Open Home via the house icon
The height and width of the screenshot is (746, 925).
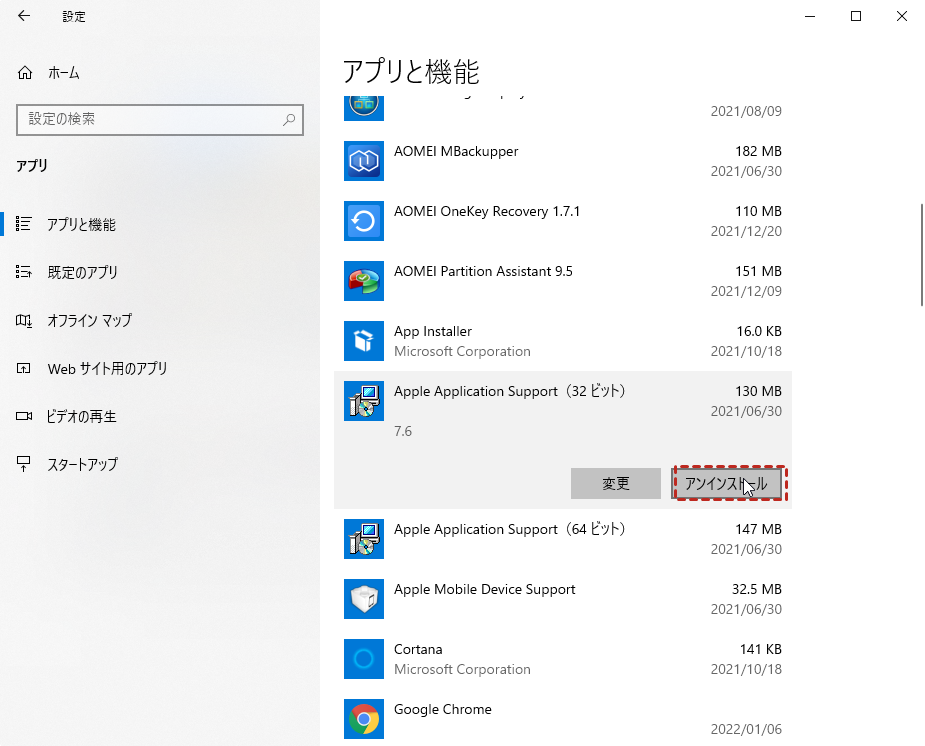(25, 73)
